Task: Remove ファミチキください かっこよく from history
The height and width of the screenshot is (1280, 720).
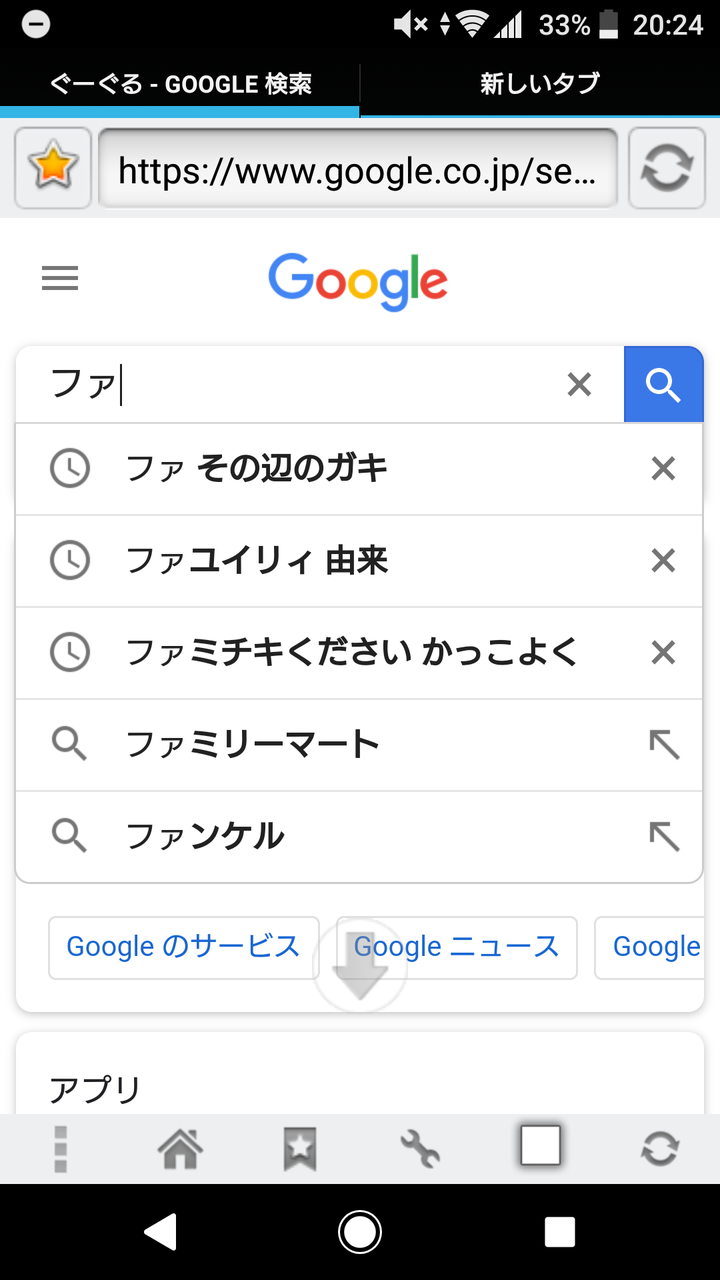Action: (663, 652)
